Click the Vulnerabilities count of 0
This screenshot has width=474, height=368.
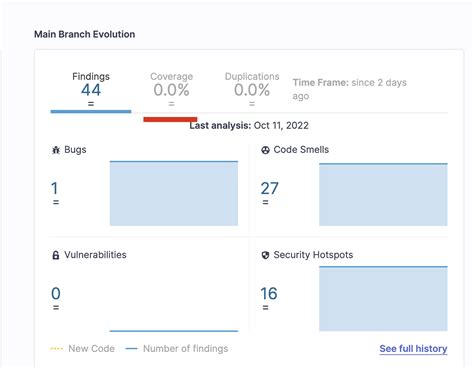(x=56, y=294)
